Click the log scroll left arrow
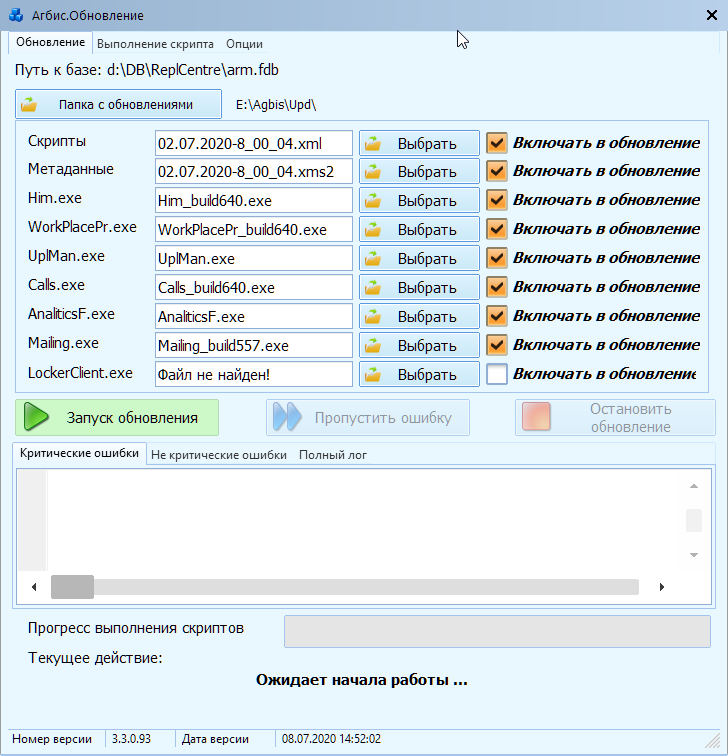Viewport: 728px width, 756px height. [34, 587]
